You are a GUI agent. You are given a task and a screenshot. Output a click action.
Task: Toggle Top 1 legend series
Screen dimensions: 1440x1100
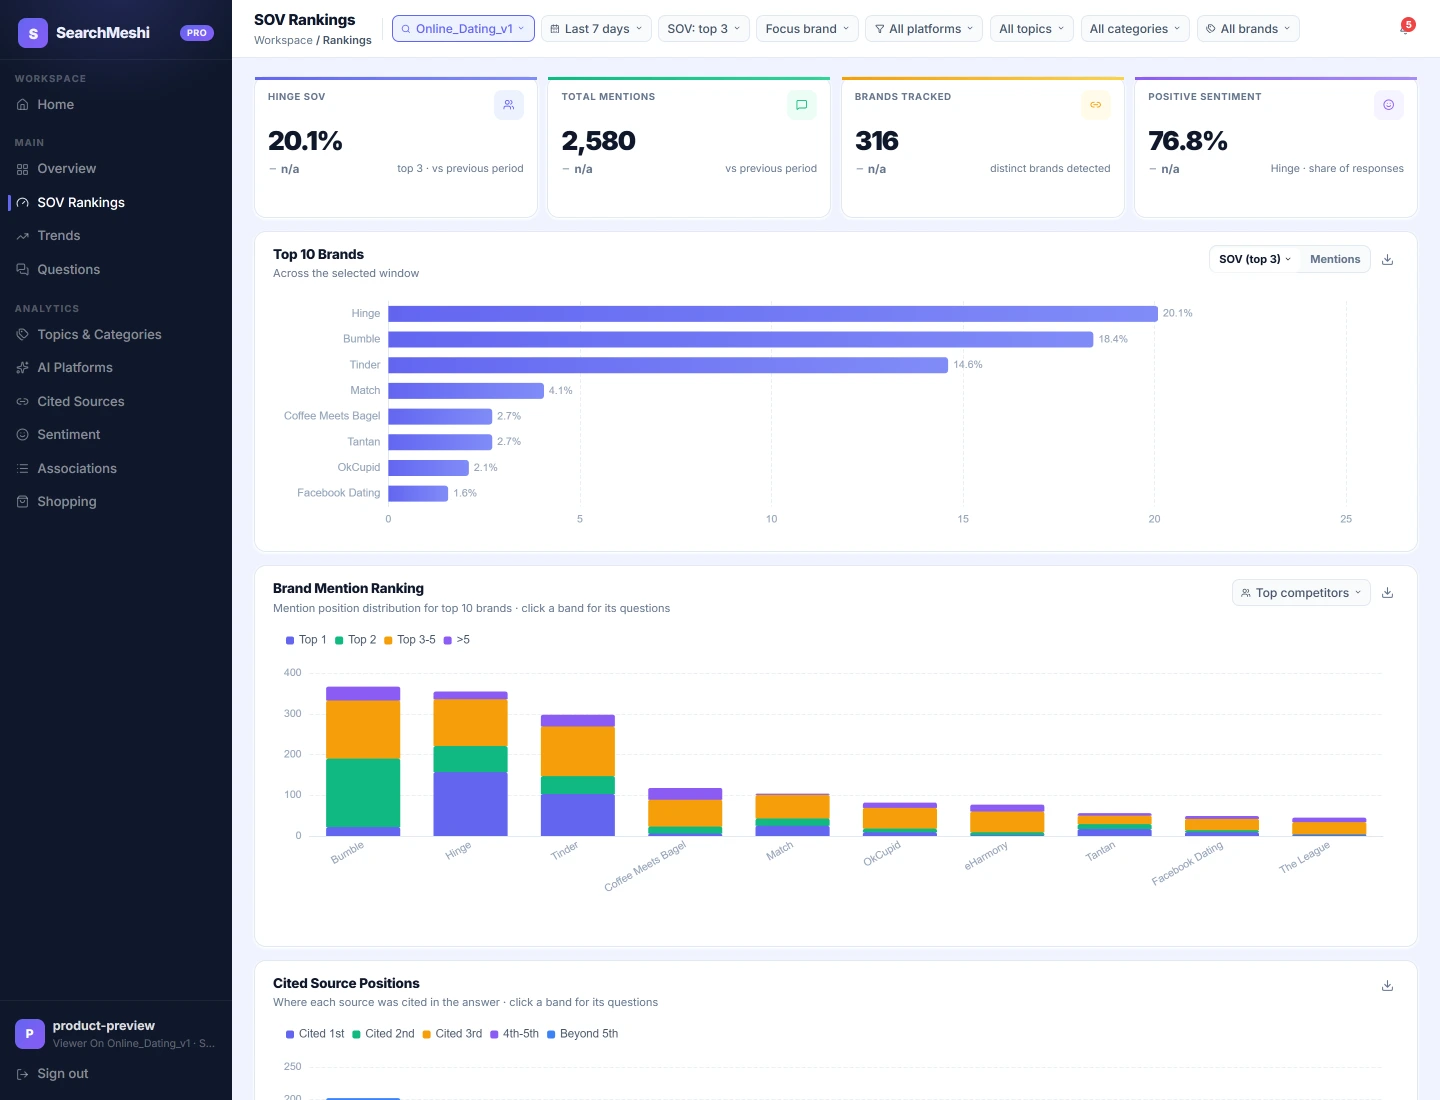(x=306, y=640)
